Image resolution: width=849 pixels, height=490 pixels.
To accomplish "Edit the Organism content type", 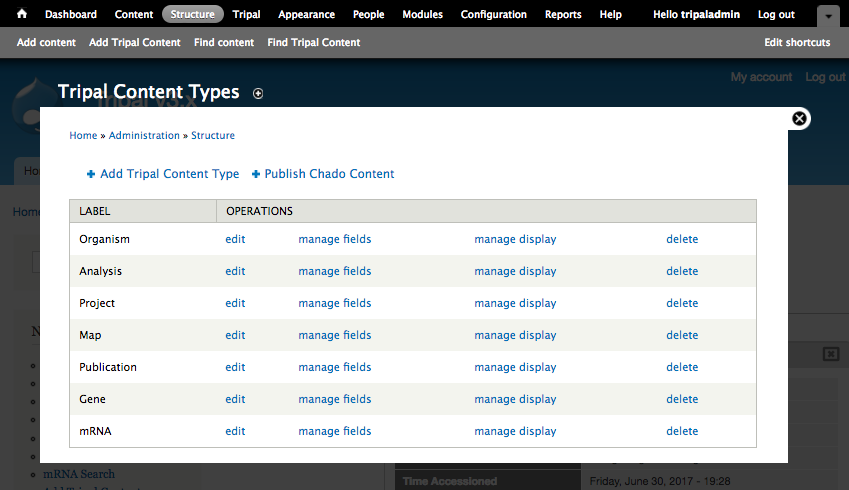I will click(235, 239).
